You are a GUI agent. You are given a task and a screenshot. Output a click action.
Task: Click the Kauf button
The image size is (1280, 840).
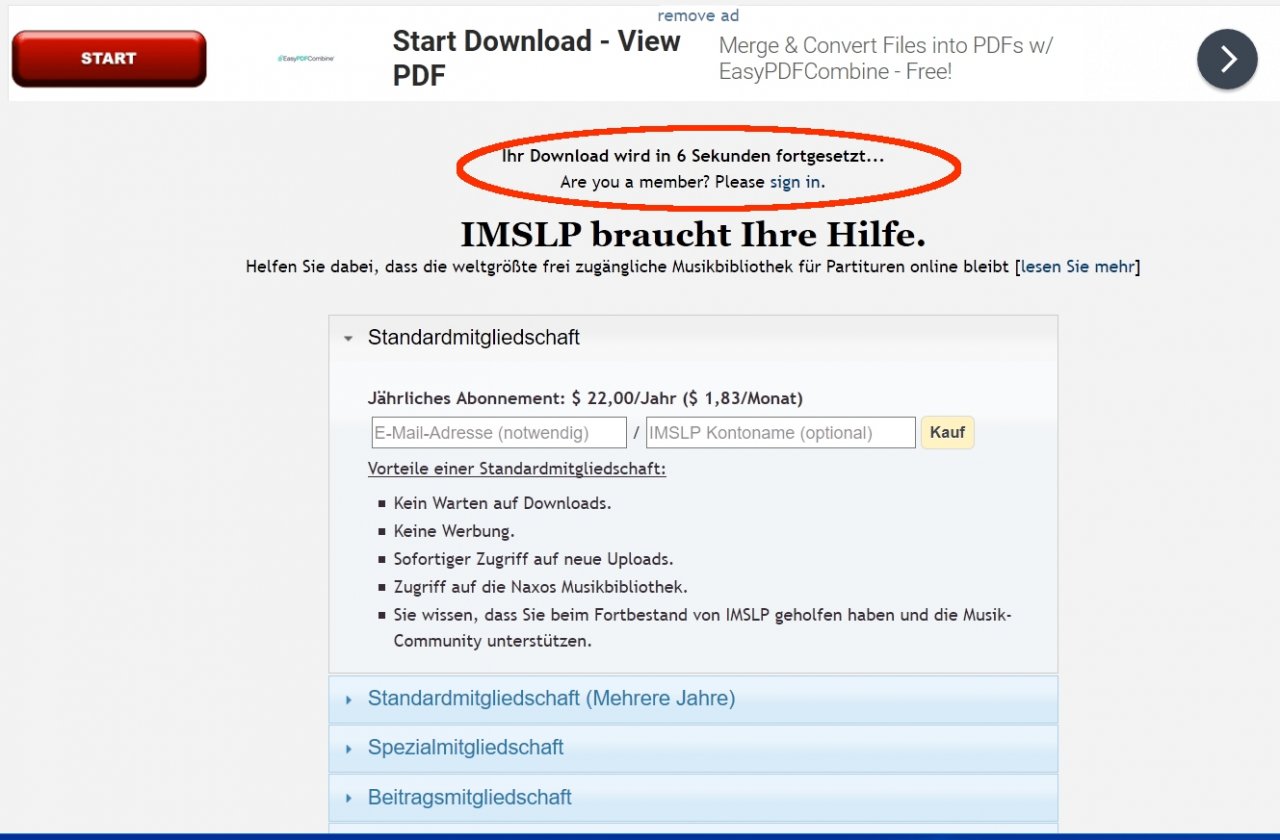click(x=947, y=432)
